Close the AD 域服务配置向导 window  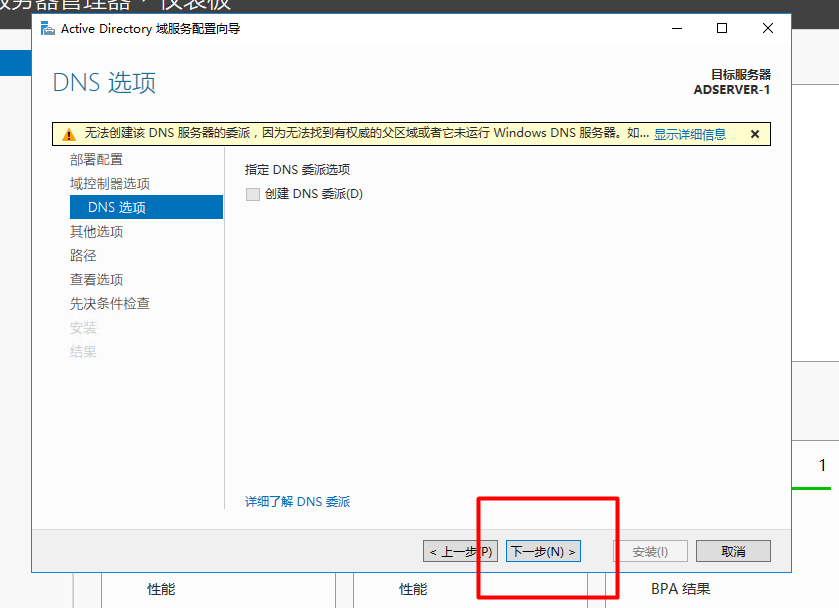768,28
